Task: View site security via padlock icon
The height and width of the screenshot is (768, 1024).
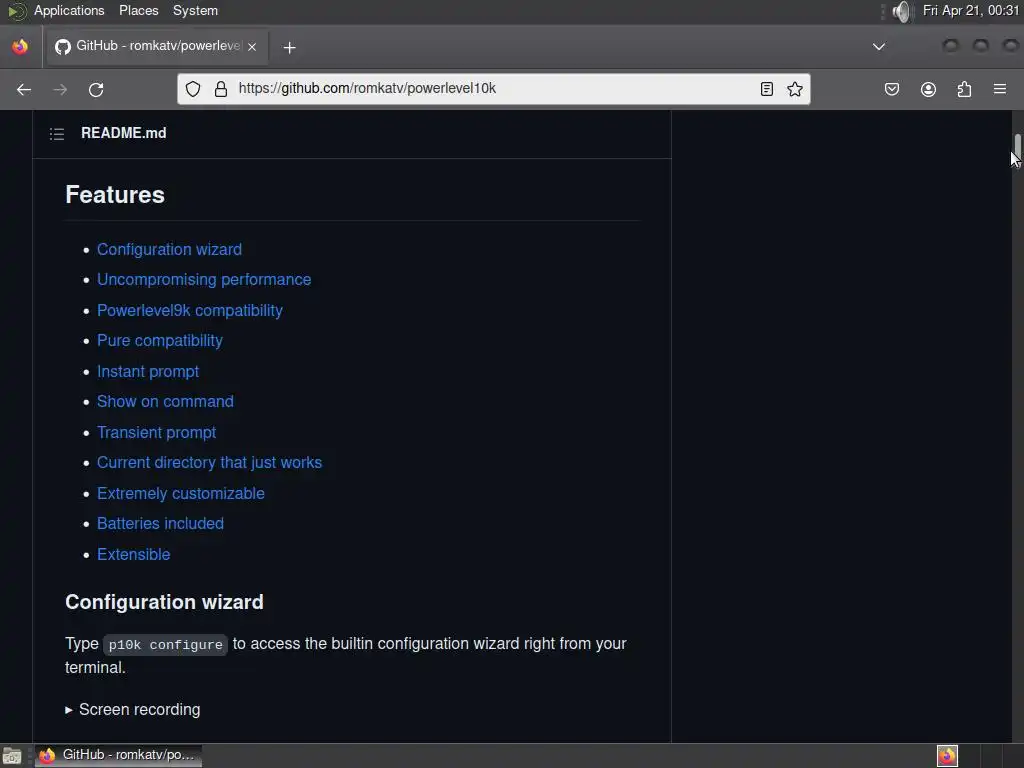Action: [x=221, y=89]
